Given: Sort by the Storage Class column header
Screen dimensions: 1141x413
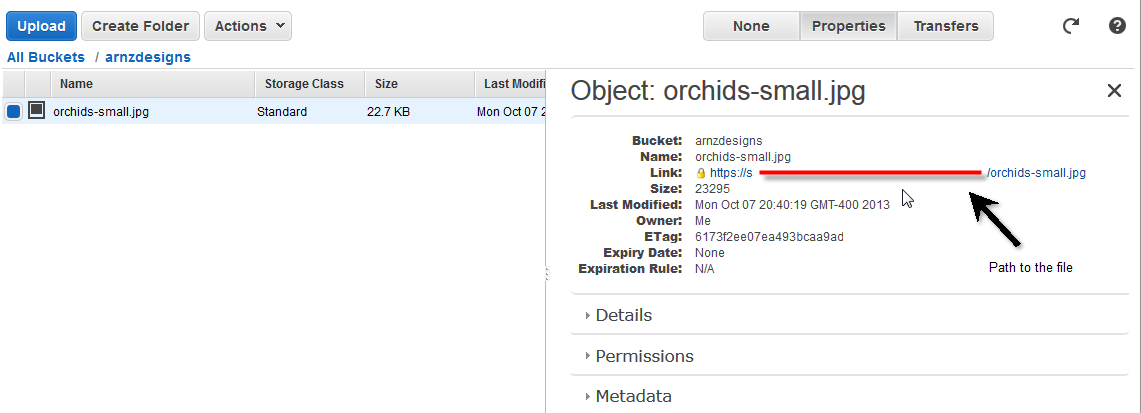Looking at the screenshot, I should (304, 84).
